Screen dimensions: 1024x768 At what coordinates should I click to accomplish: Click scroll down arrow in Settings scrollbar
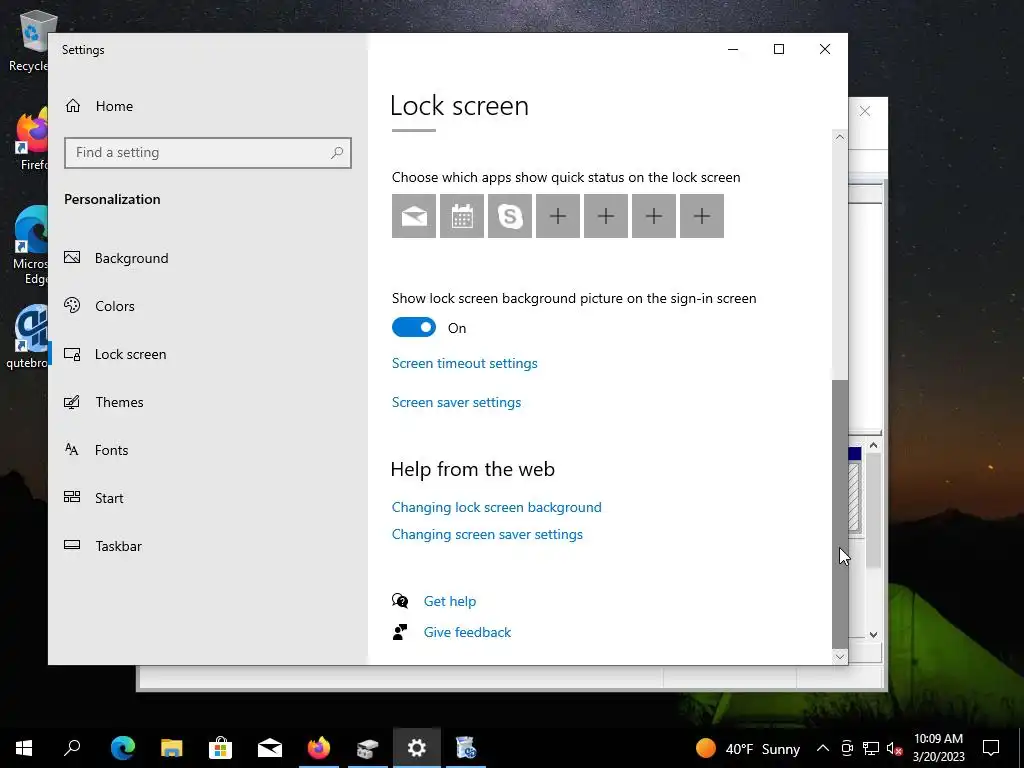click(840, 656)
